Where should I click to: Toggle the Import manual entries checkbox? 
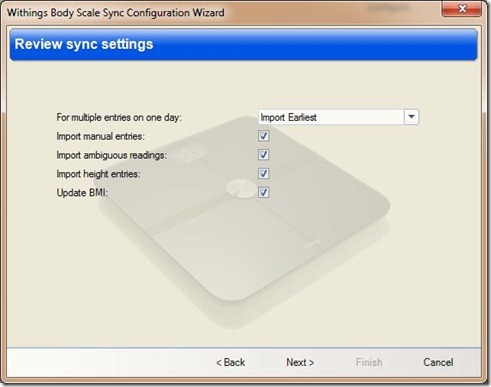[x=263, y=136]
